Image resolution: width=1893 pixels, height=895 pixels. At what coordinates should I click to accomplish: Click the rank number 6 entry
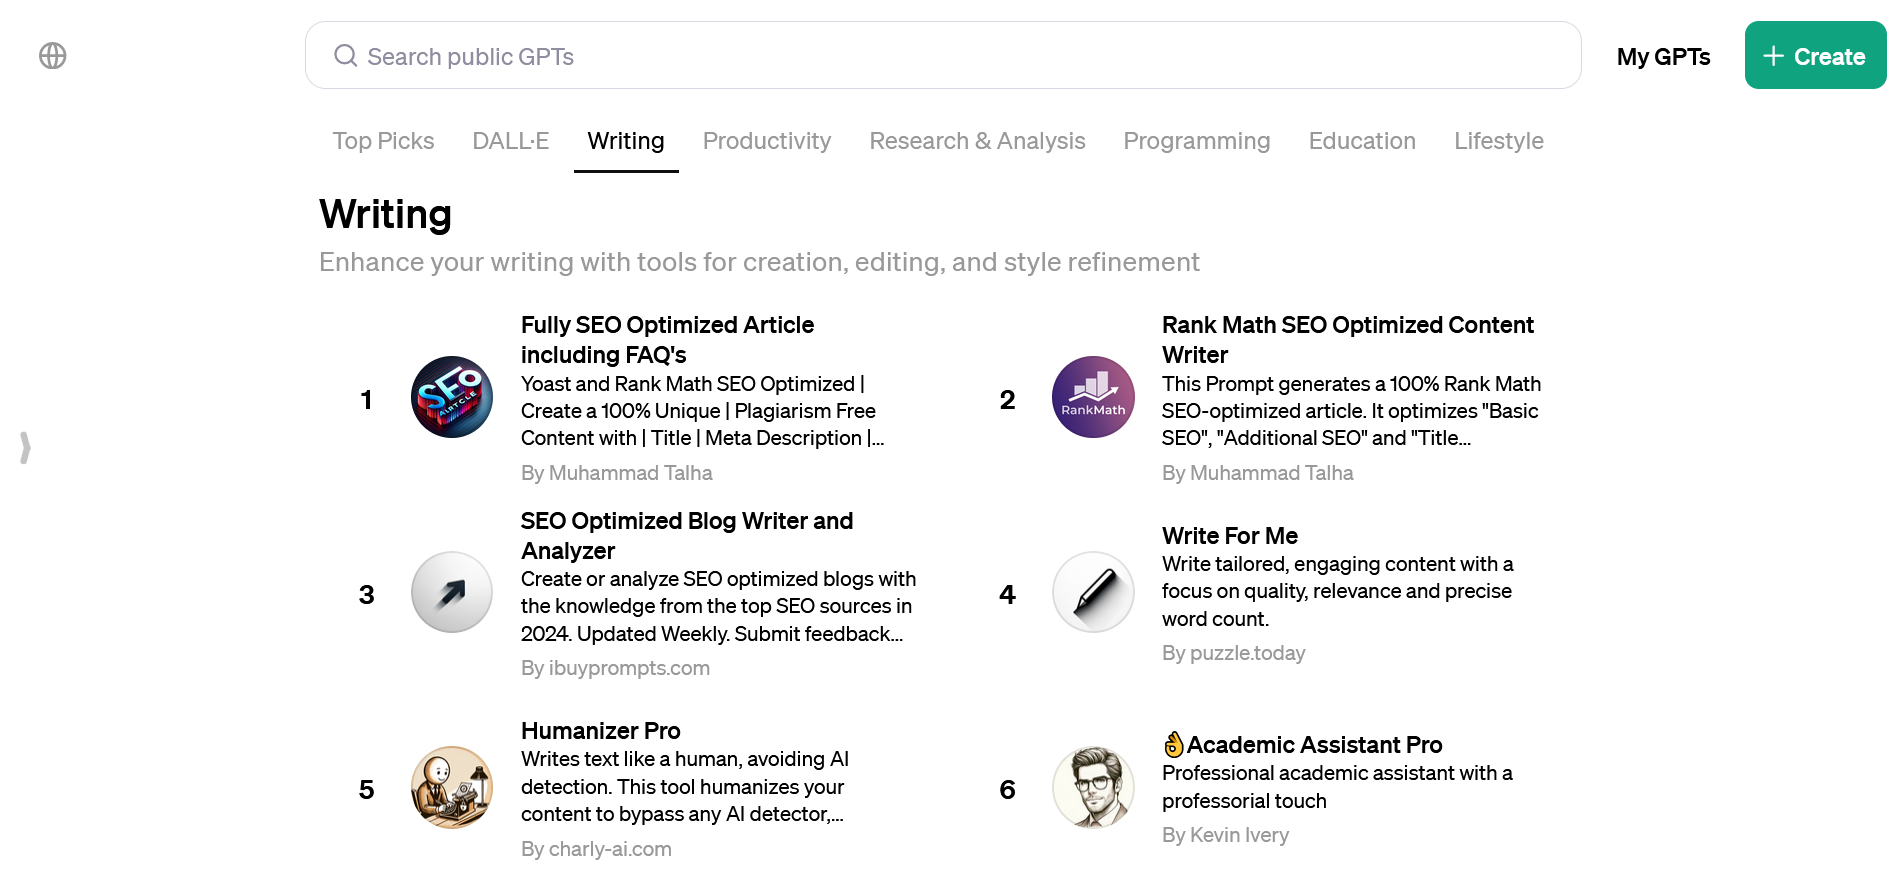(1007, 790)
